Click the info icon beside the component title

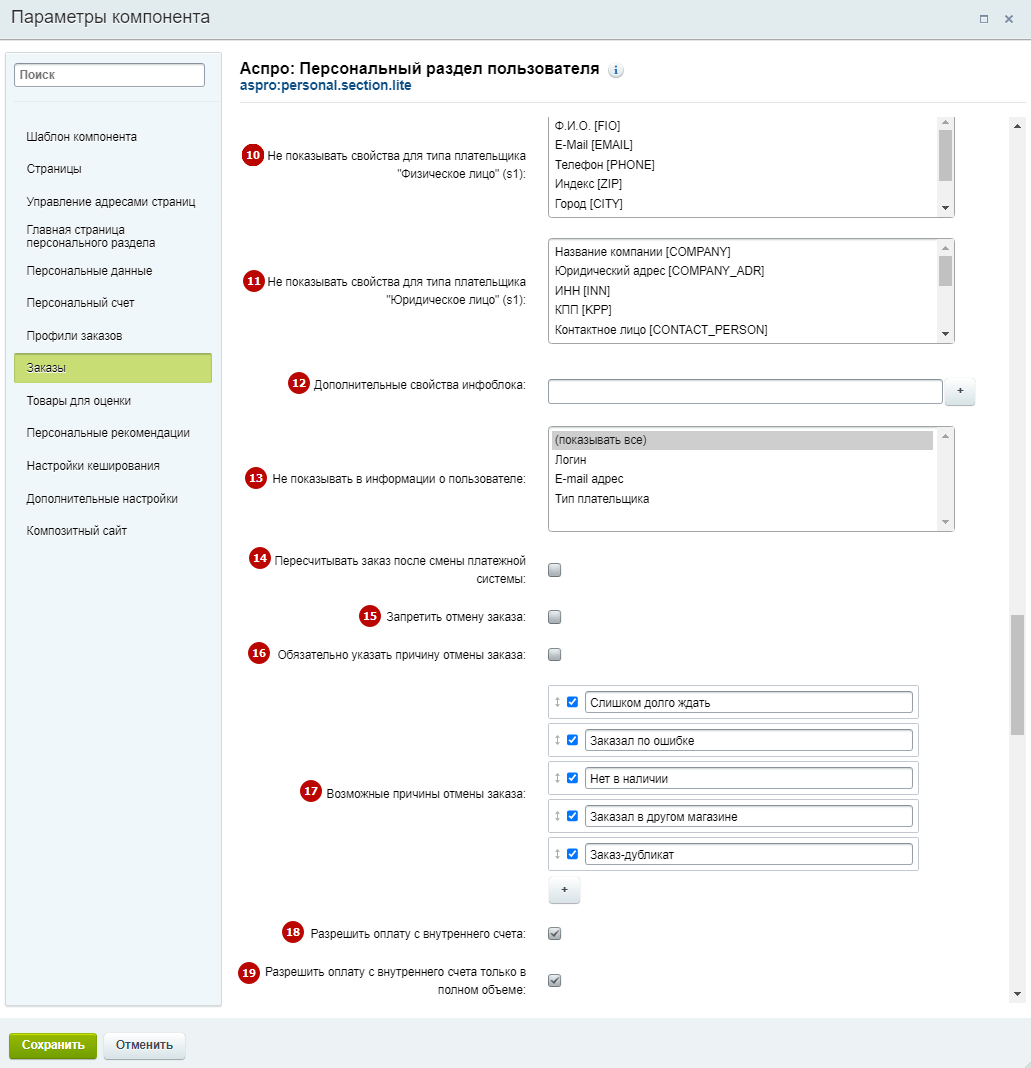616,70
